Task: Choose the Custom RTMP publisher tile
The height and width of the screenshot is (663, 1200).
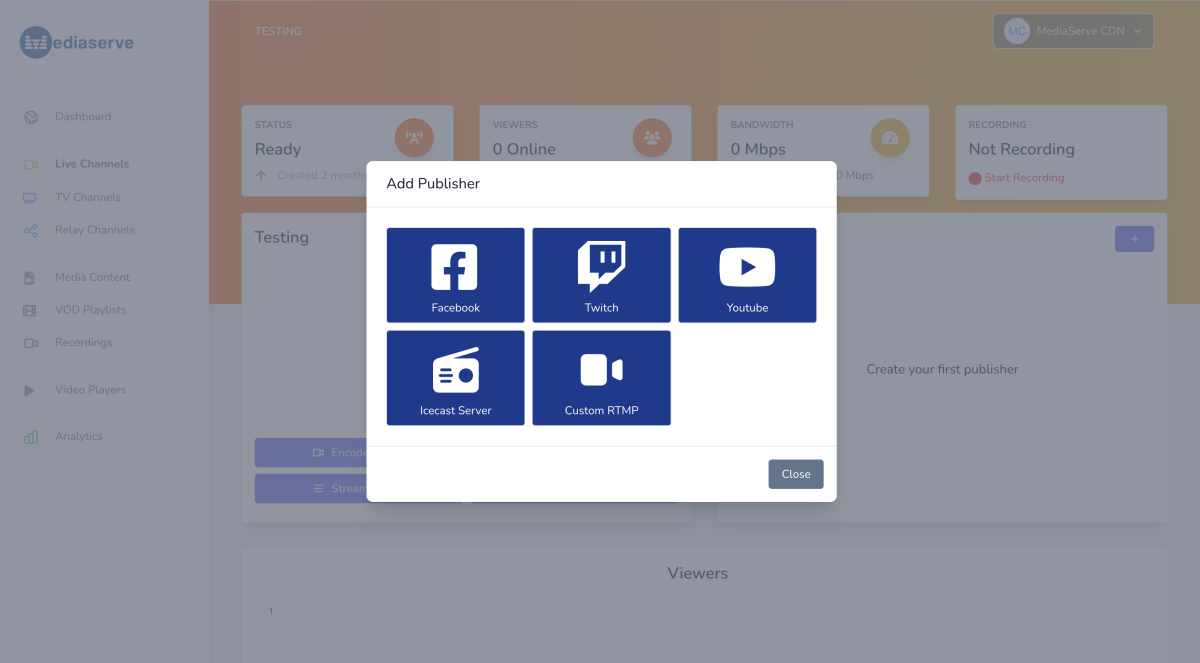Action: click(x=601, y=378)
